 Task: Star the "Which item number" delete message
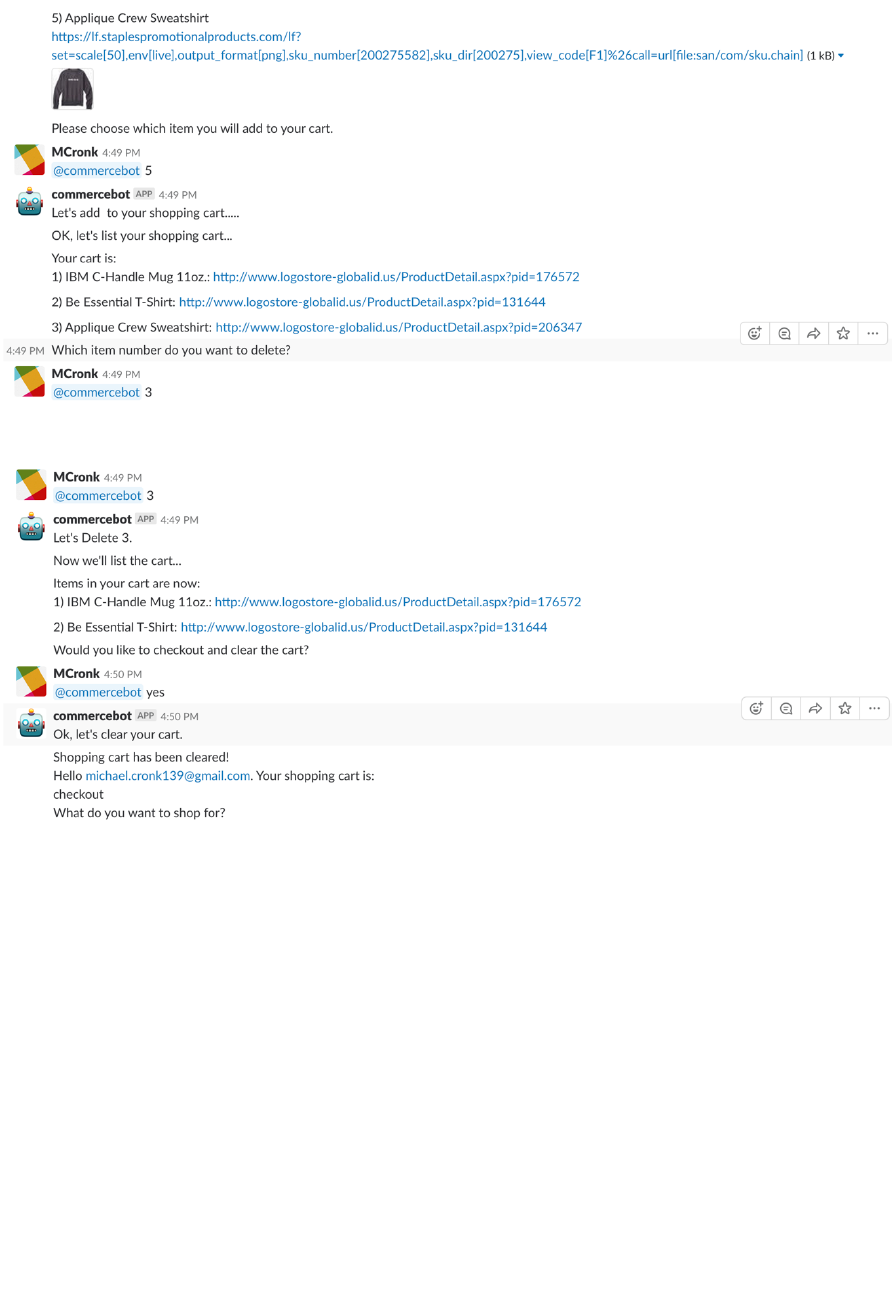[x=843, y=334]
